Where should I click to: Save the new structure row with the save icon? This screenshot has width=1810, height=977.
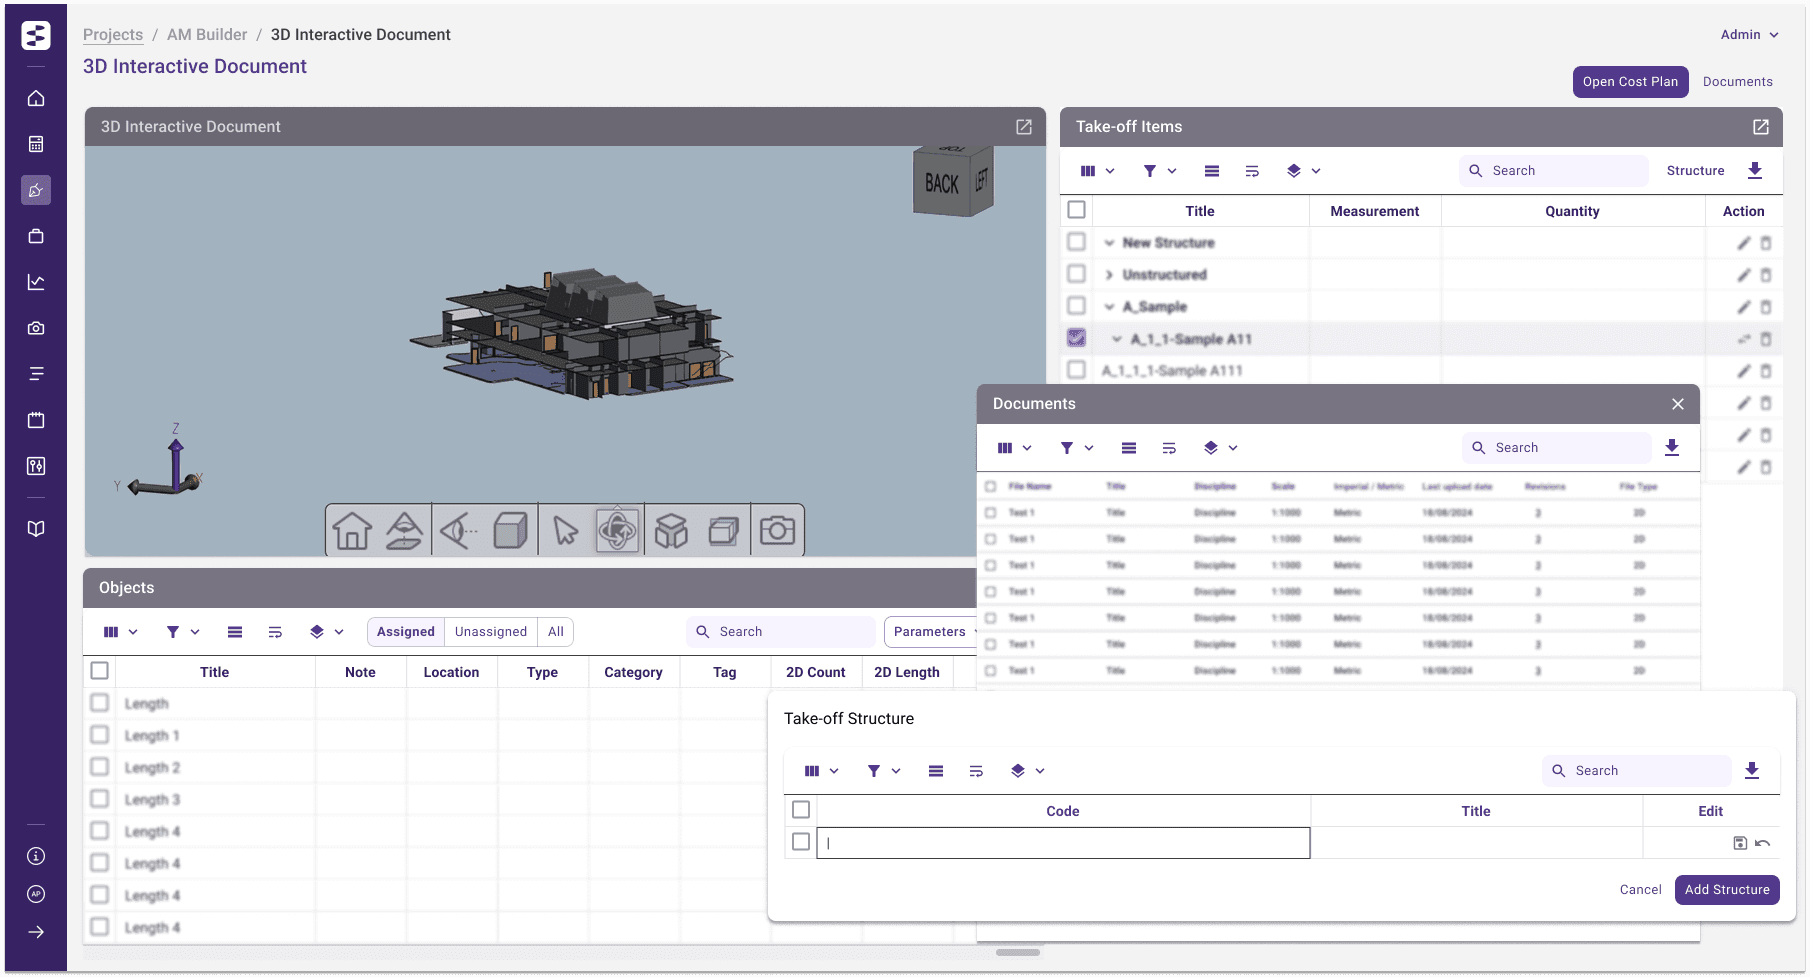1740,843
